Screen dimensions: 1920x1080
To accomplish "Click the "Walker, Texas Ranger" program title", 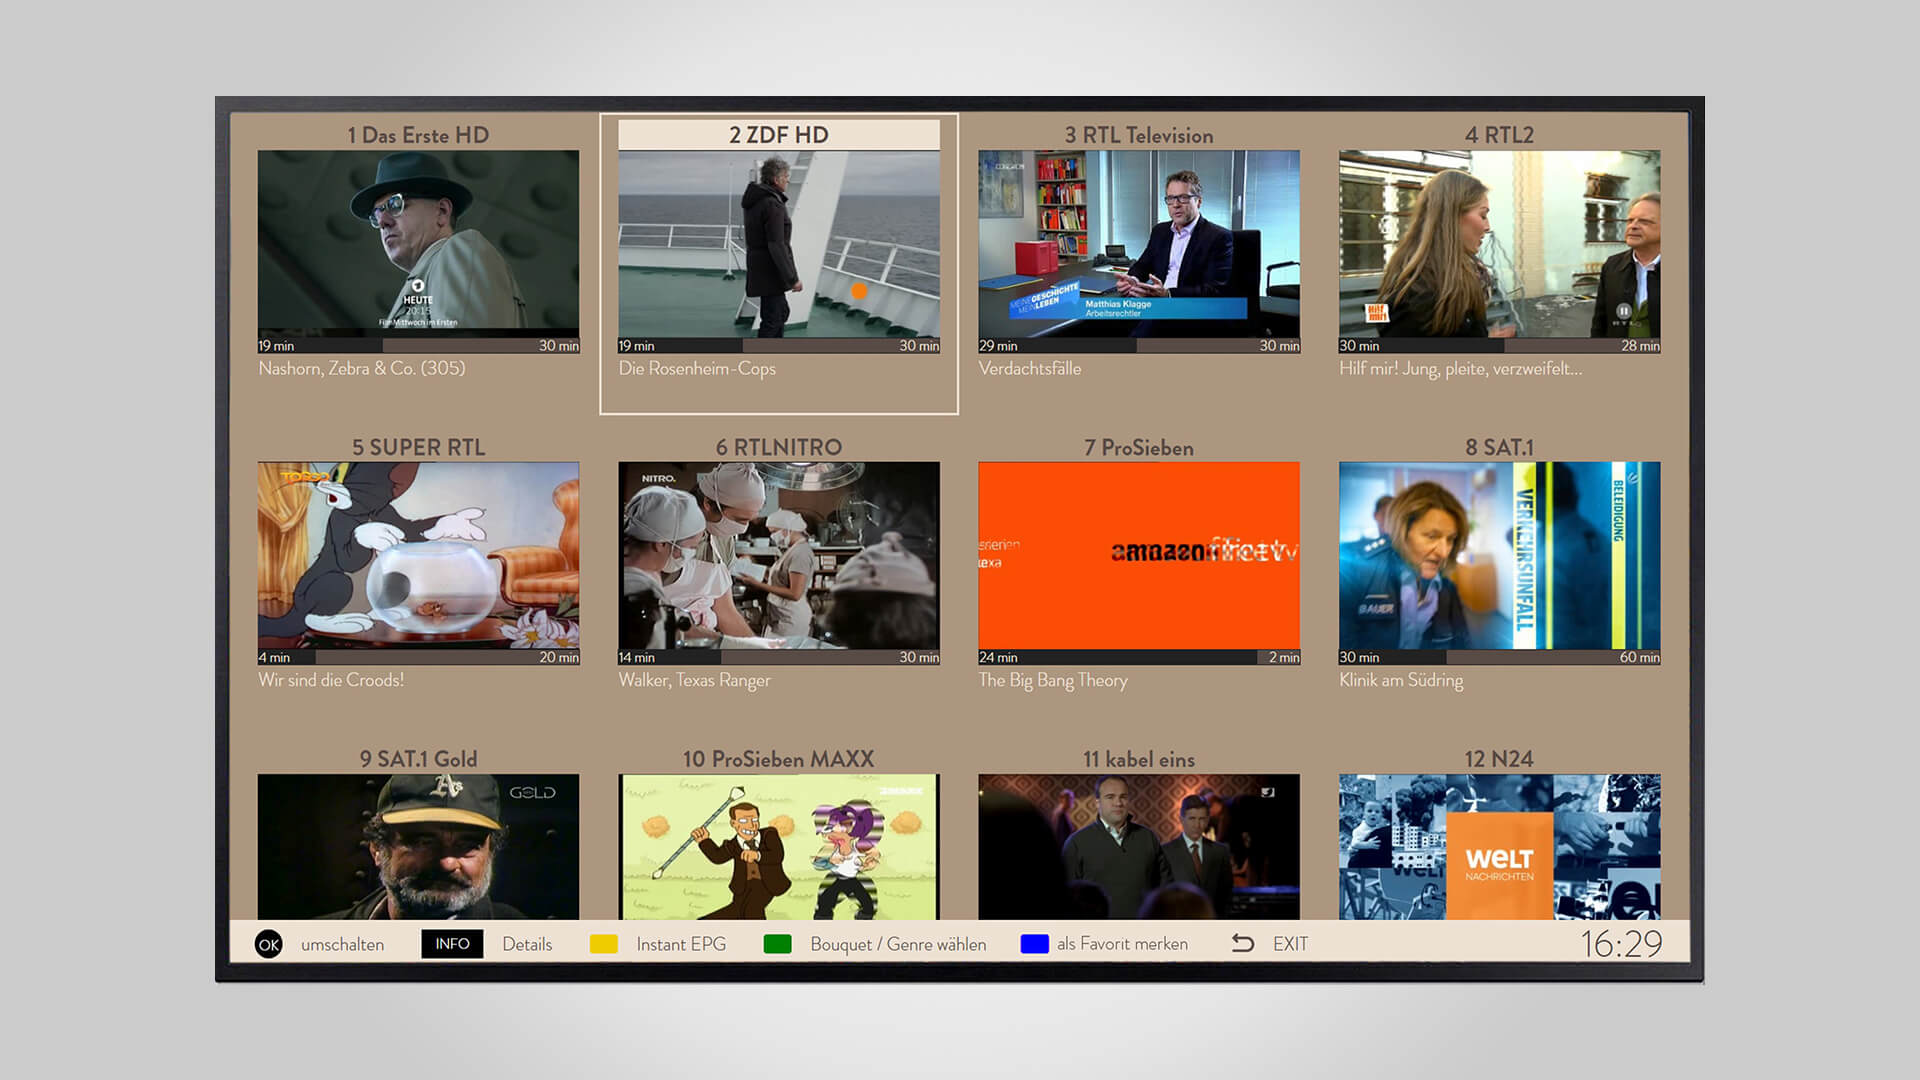I will pos(695,679).
